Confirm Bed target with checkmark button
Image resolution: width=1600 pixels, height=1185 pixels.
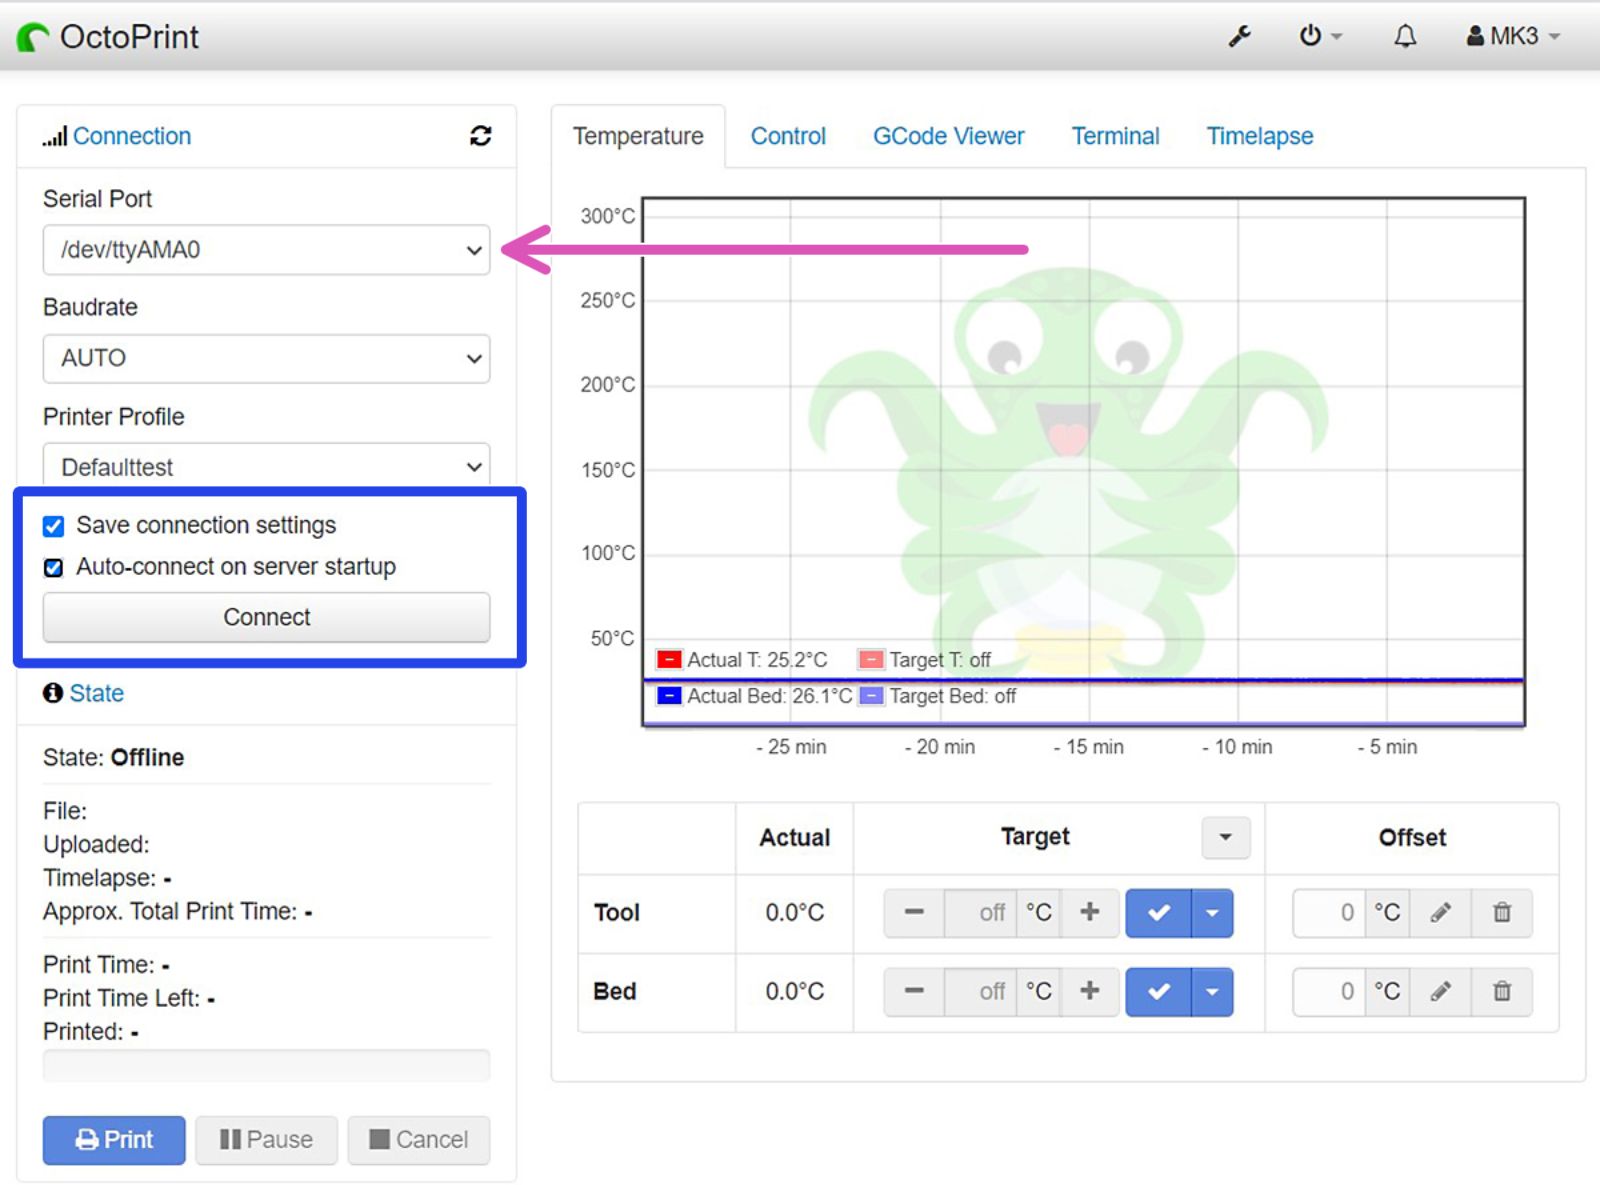coord(1159,992)
